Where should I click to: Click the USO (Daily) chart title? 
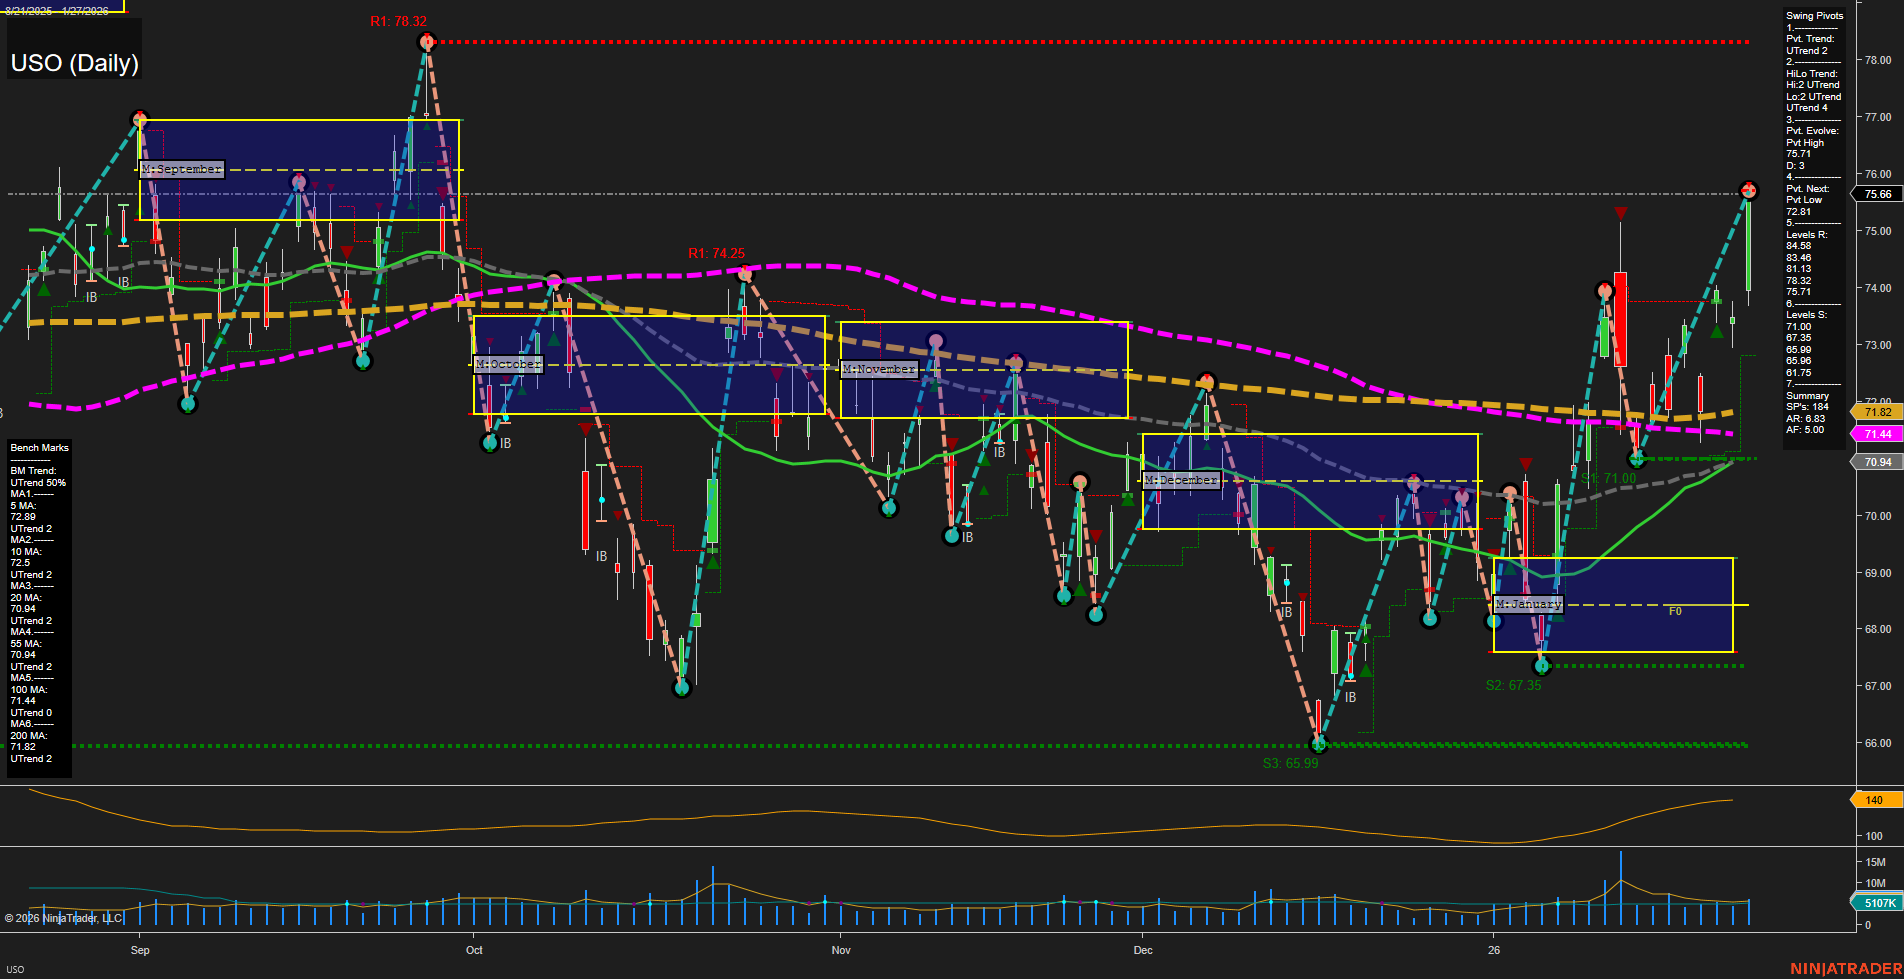click(x=73, y=62)
